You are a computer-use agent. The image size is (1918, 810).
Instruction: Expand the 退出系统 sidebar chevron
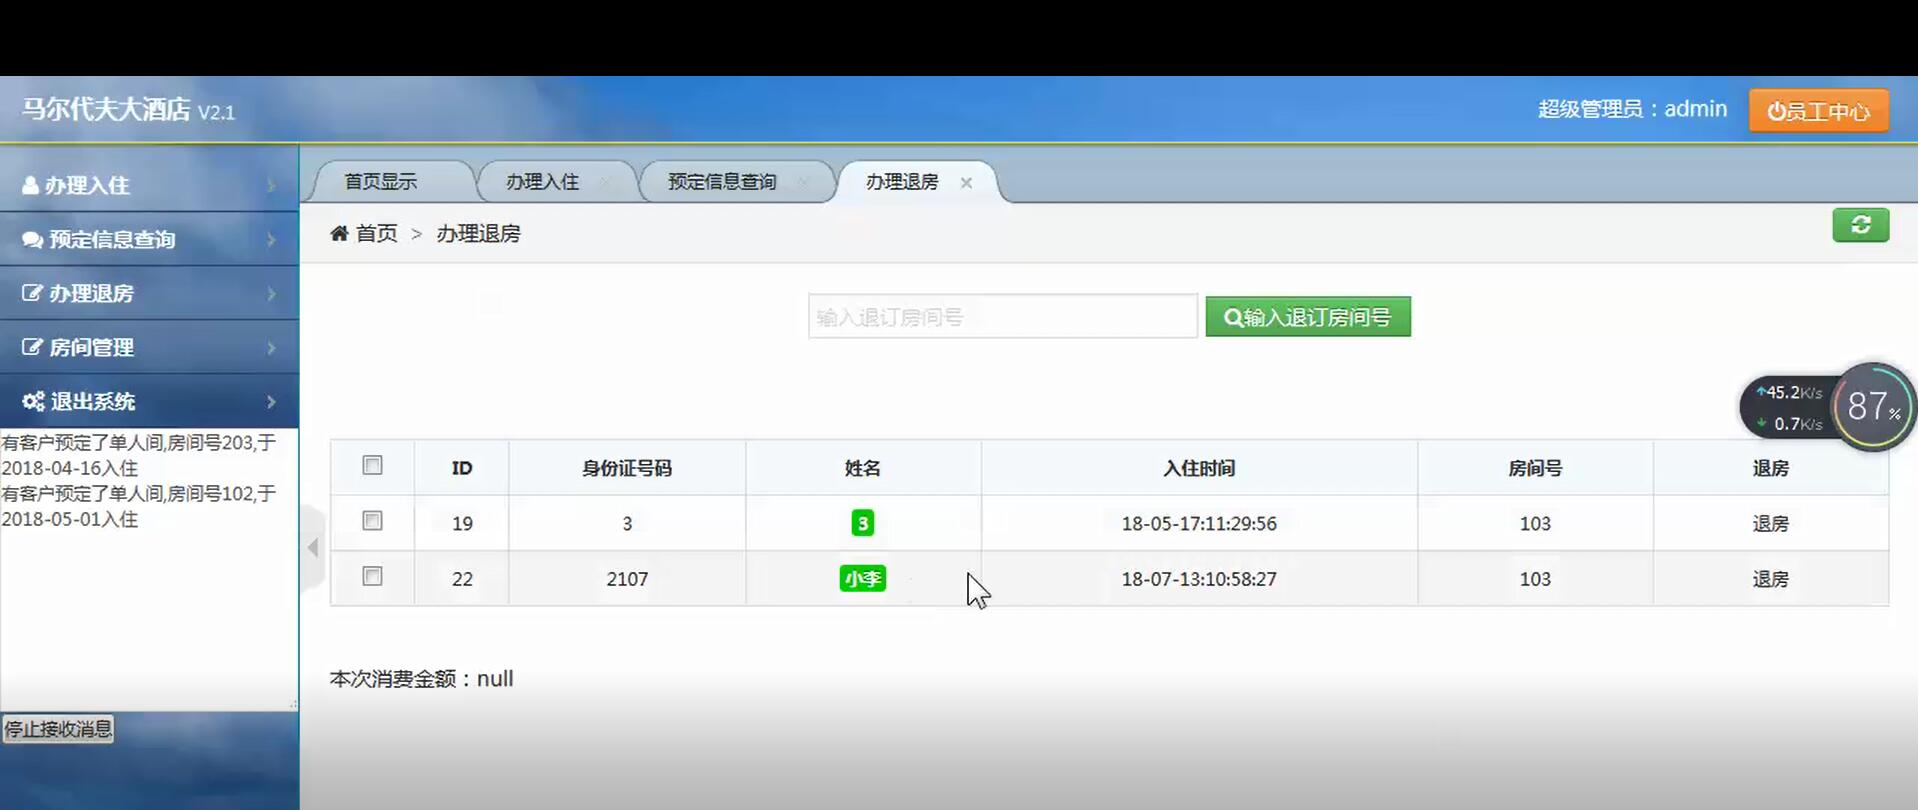point(271,401)
